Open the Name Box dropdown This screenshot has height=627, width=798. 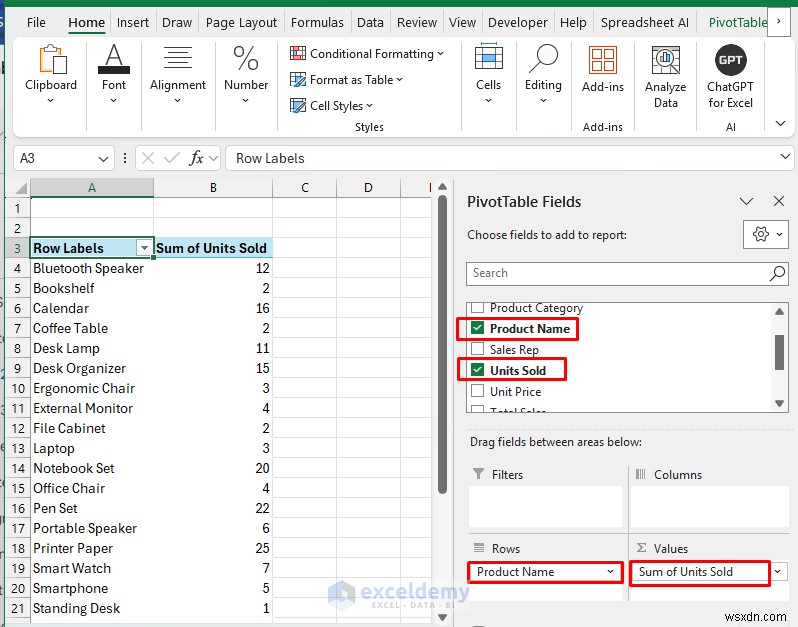(x=103, y=159)
